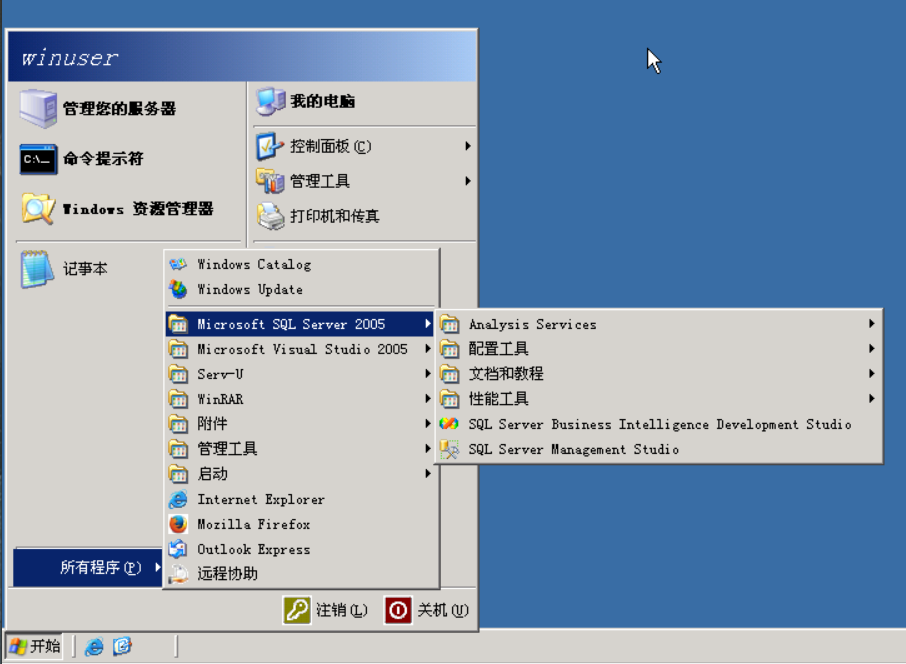The image size is (906, 664).
Task: Expand the 配置工具 submenu arrow
Action: (x=871, y=348)
